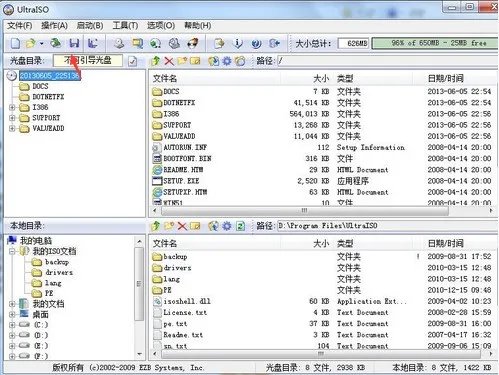The height and width of the screenshot is (375, 499).
Task: Go up a level in the local pane
Action: (156, 226)
